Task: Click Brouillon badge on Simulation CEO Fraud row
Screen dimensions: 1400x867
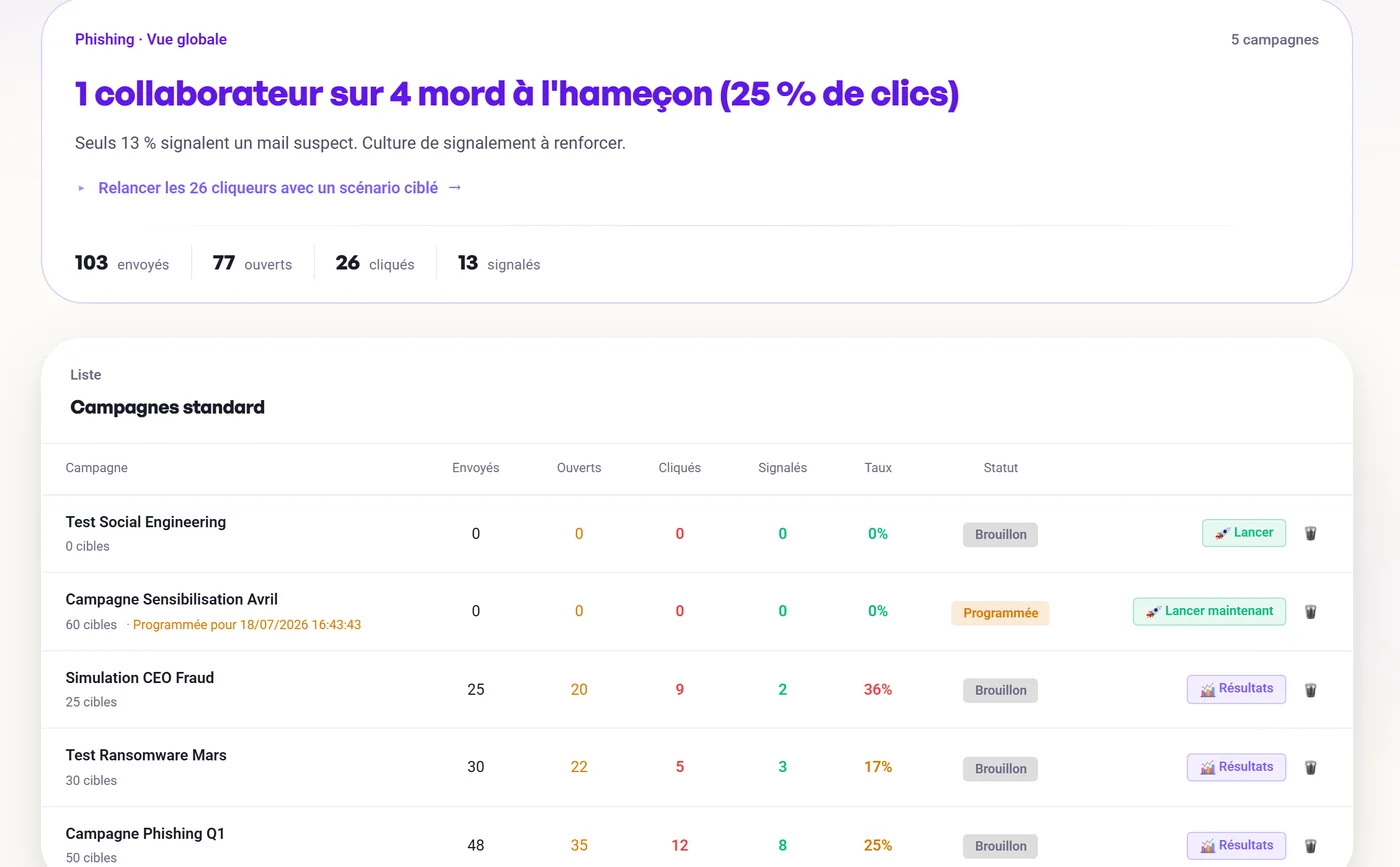Action: click(1000, 690)
